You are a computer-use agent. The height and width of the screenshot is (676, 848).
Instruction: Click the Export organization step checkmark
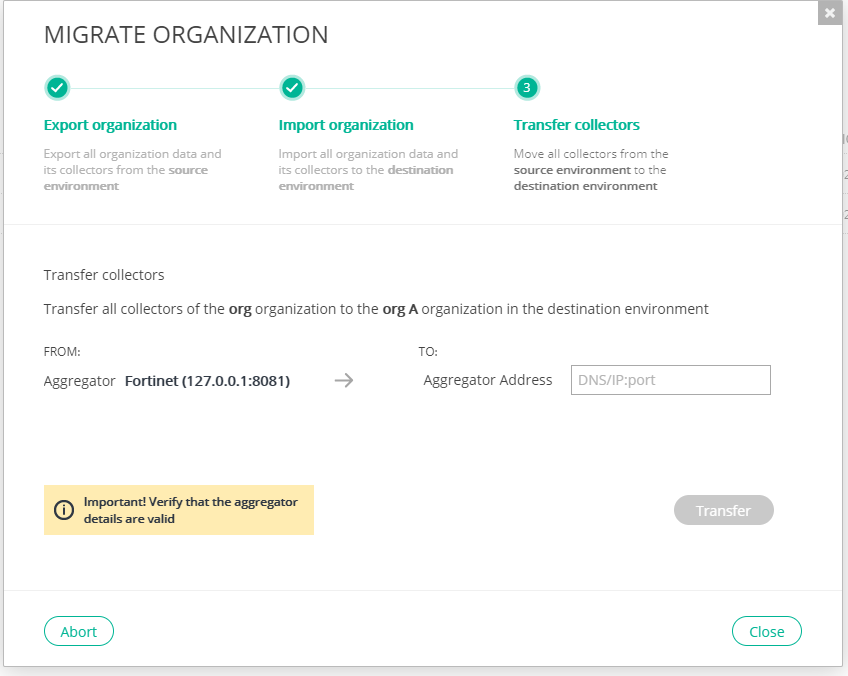coord(57,88)
